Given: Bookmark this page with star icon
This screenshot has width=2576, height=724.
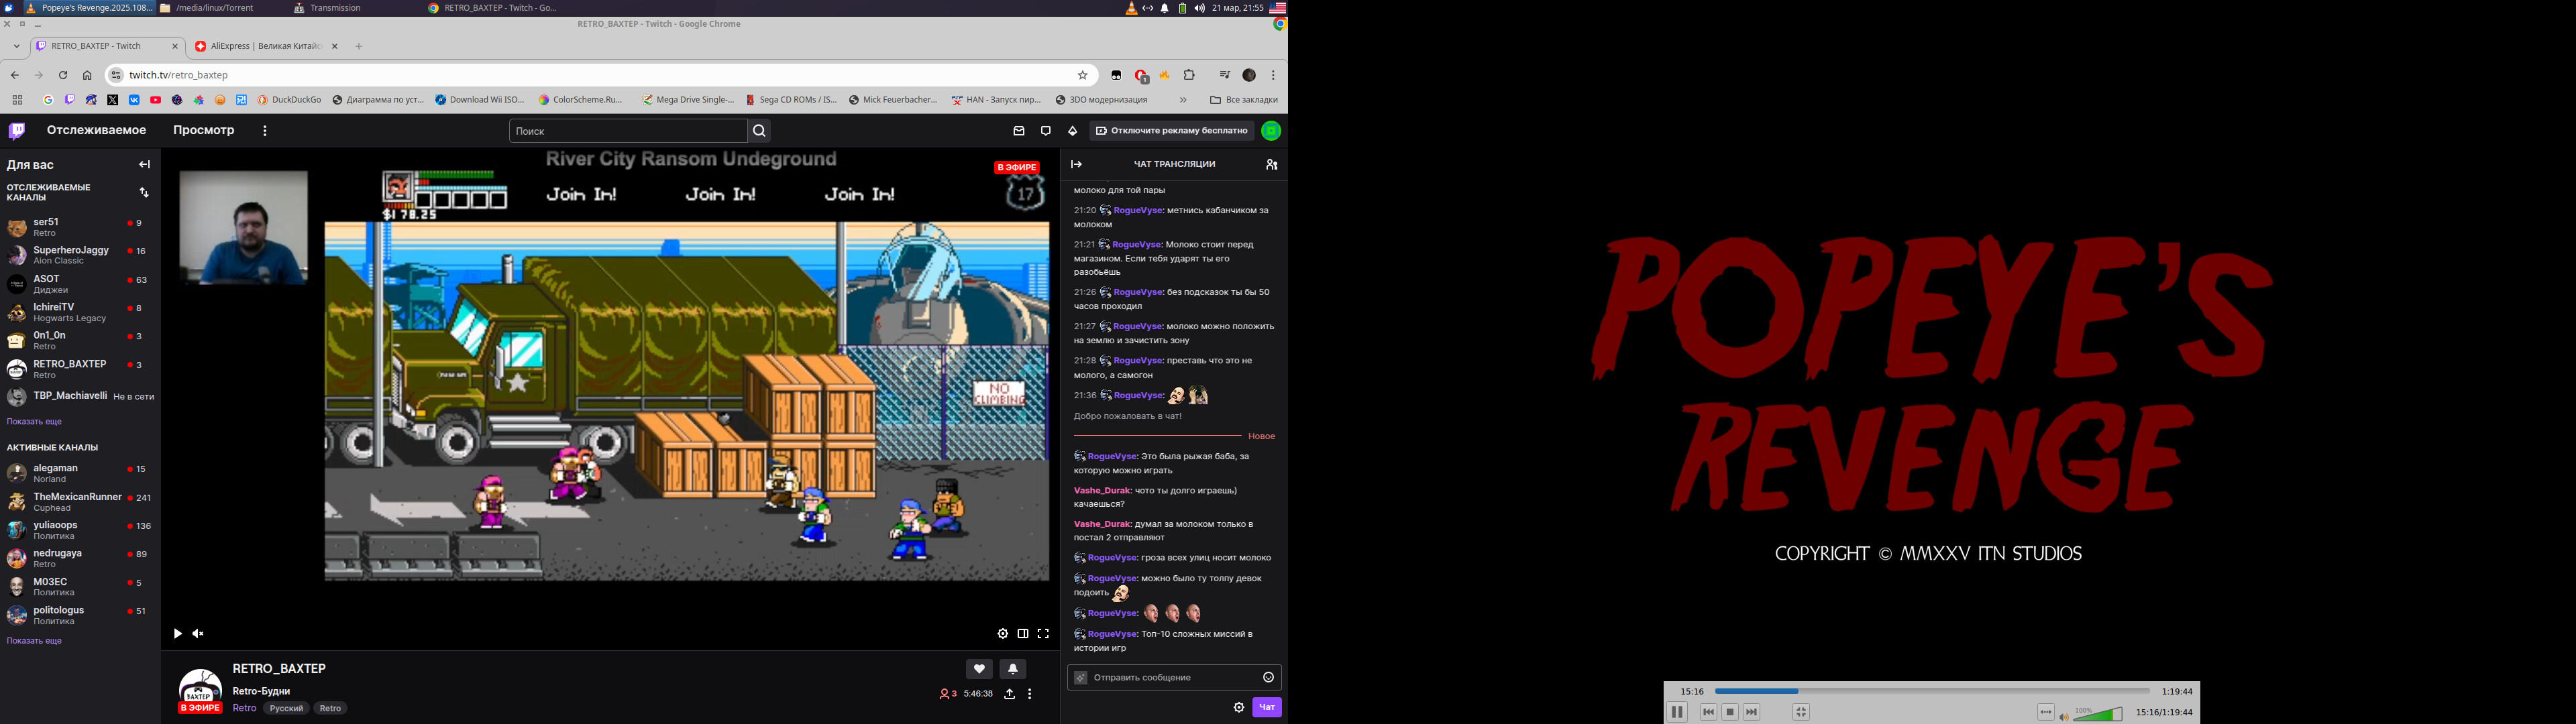Looking at the screenshot, I should [1082, 75].
